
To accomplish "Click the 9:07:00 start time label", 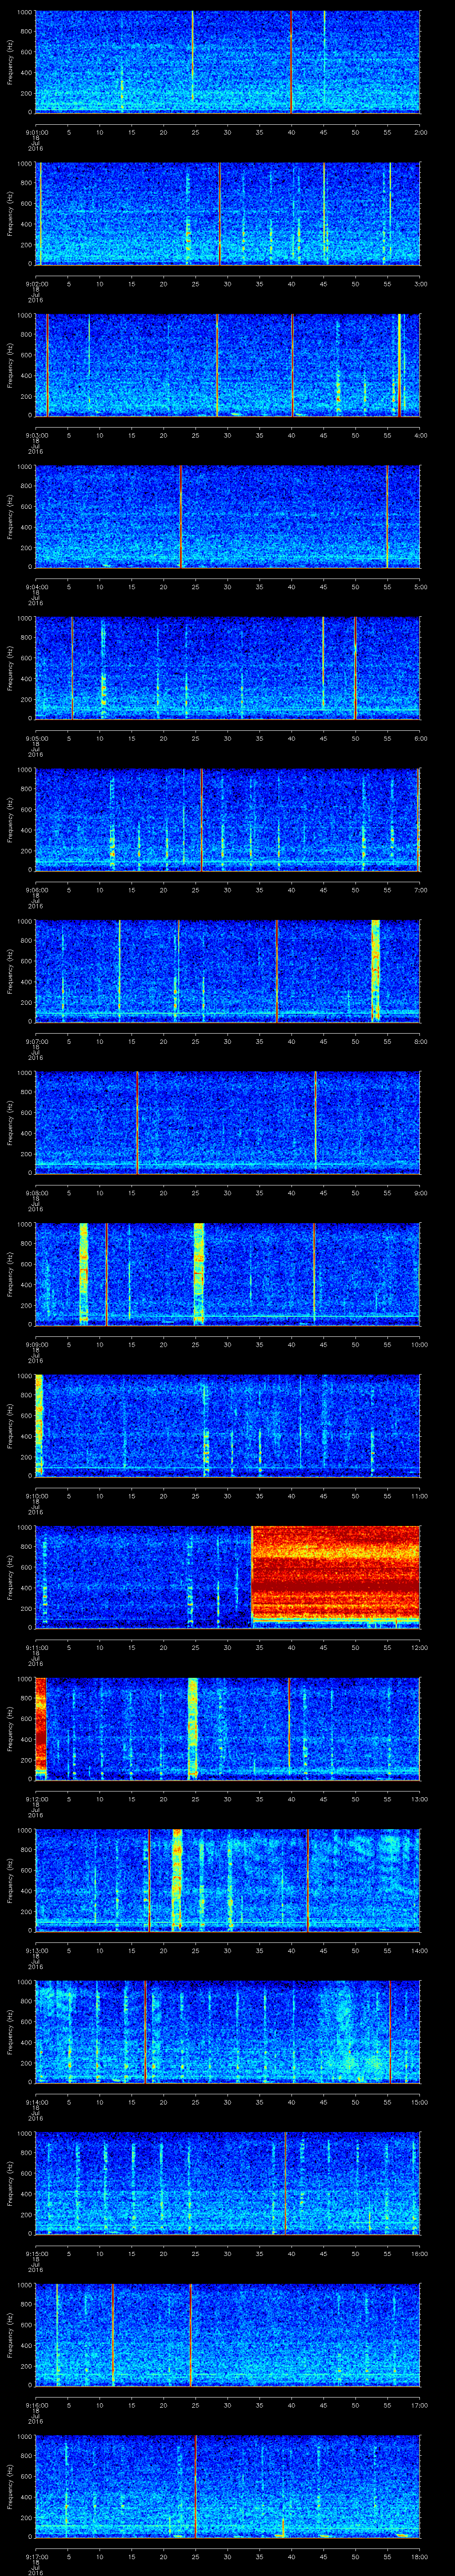I will 36,1041.
